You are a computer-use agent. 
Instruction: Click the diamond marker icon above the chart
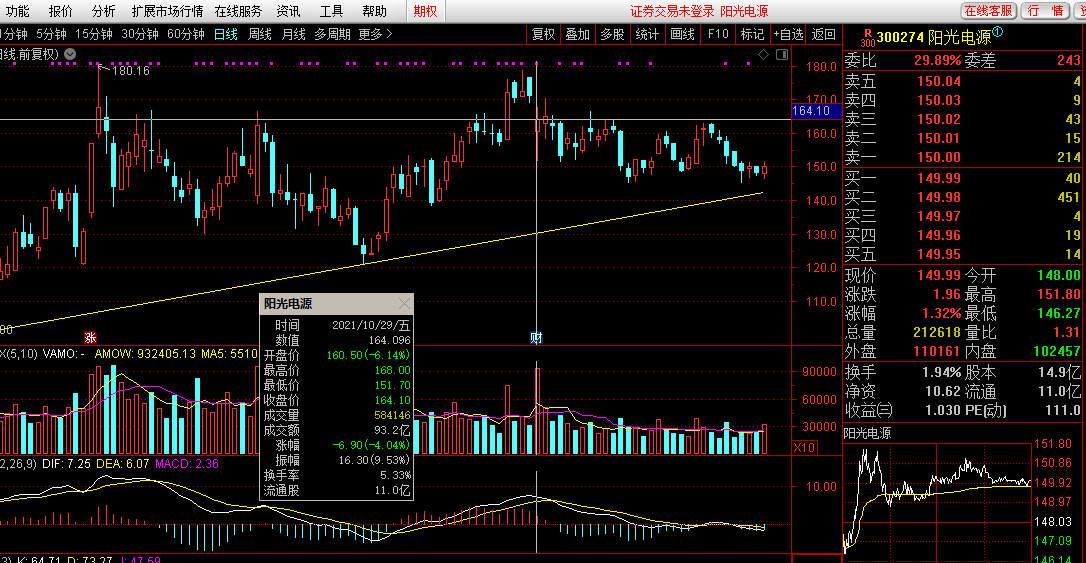[x=763, y=54]
